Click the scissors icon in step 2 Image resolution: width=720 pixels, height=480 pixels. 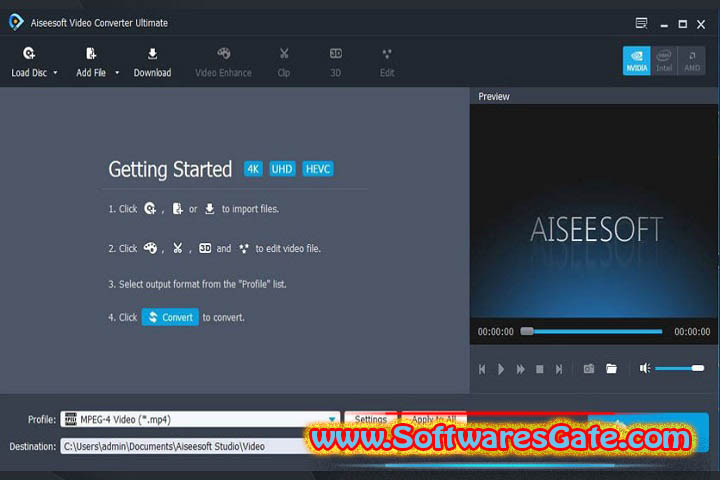point(177,248)
